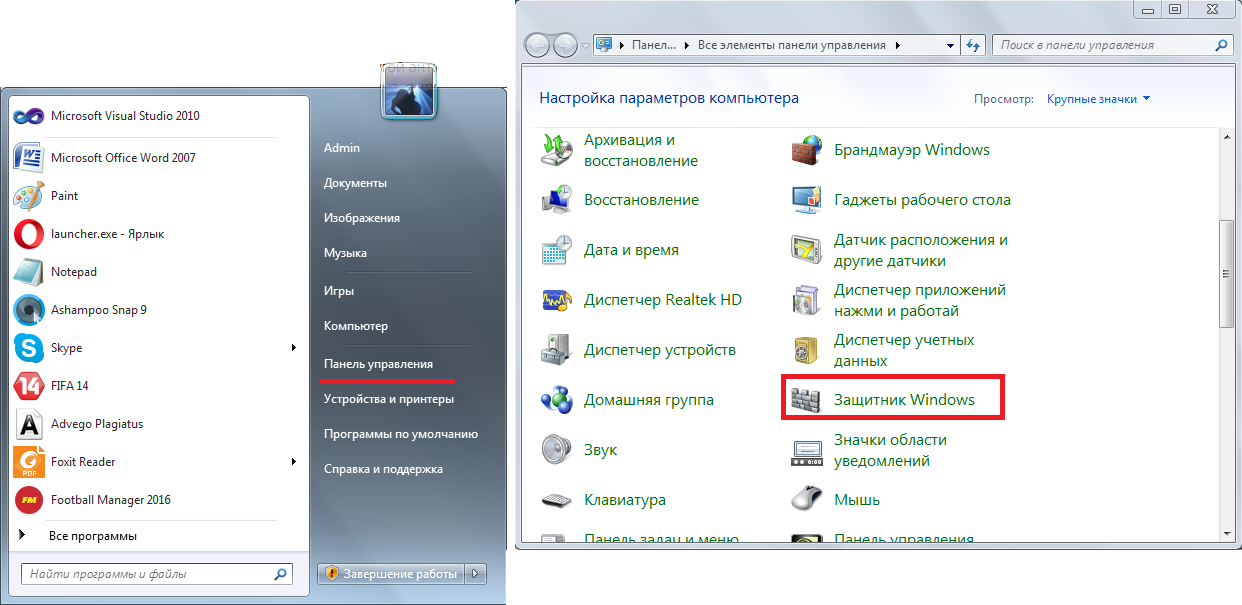Click the Завершение работы button
Image resolution: width=1242 pixels, height=605 pixels.
[392, 574]
